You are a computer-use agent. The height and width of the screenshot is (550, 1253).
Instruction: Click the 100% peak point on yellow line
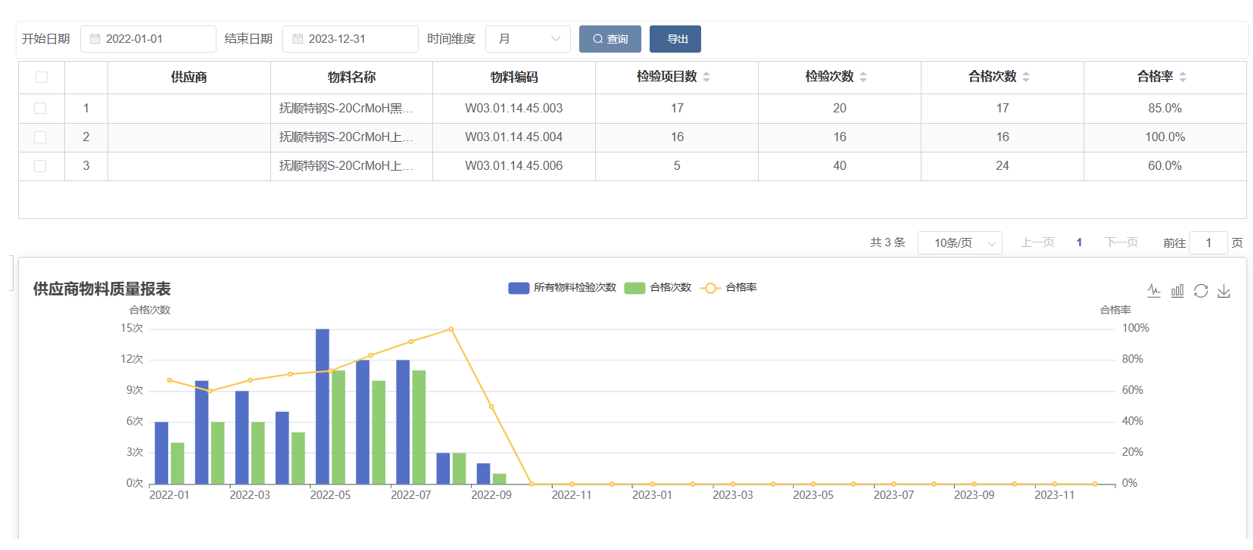[451, 329]
